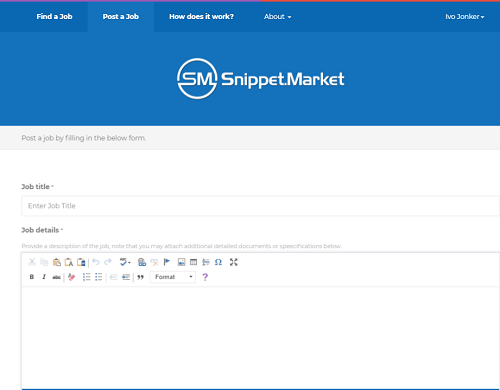Click the Copy icon in editor toolbar

pos(44,262)
